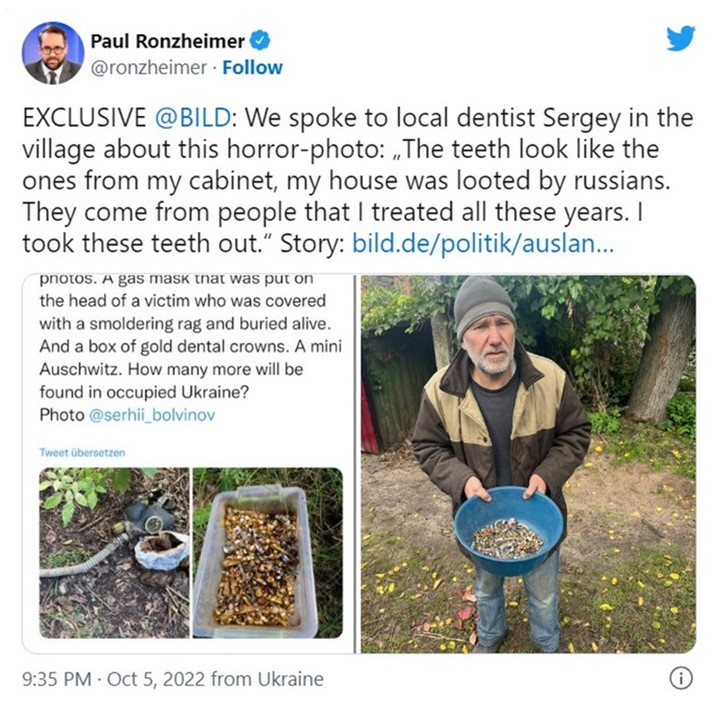Click the @ronzheimer handle

click(x=149, y=68)
